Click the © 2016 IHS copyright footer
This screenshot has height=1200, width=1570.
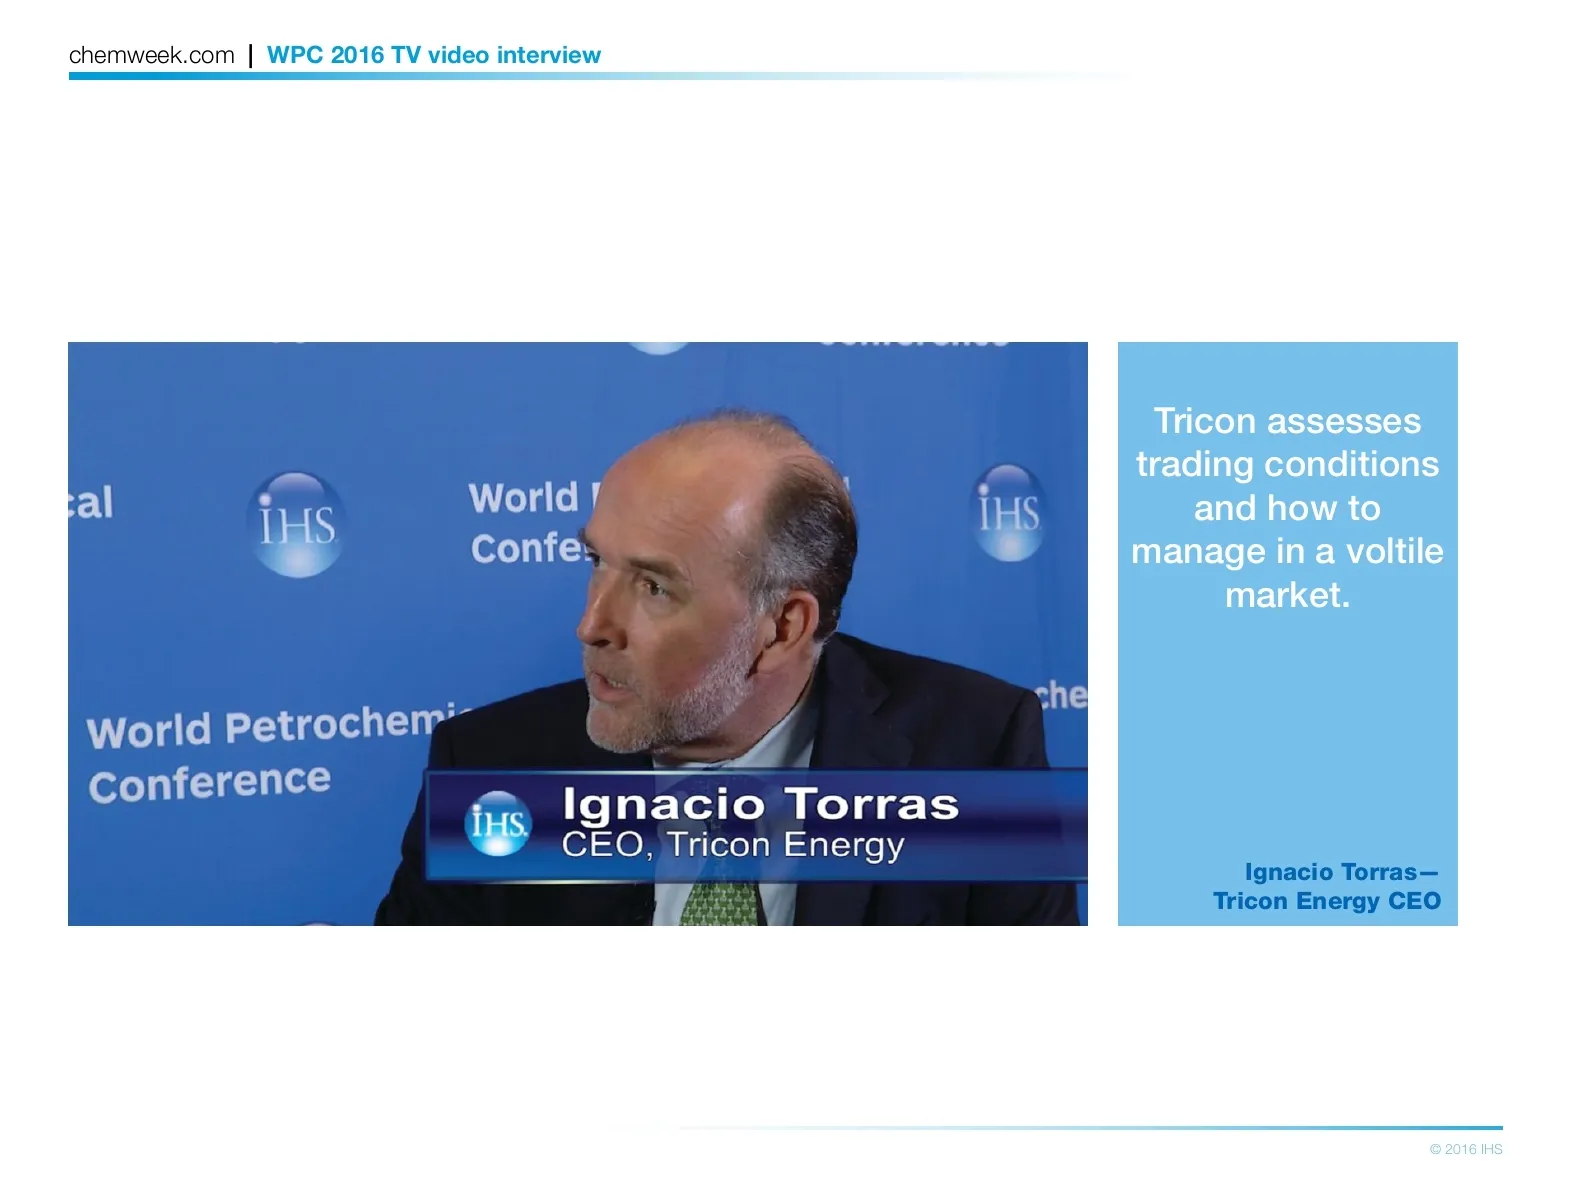[x=1465, y=1149]
